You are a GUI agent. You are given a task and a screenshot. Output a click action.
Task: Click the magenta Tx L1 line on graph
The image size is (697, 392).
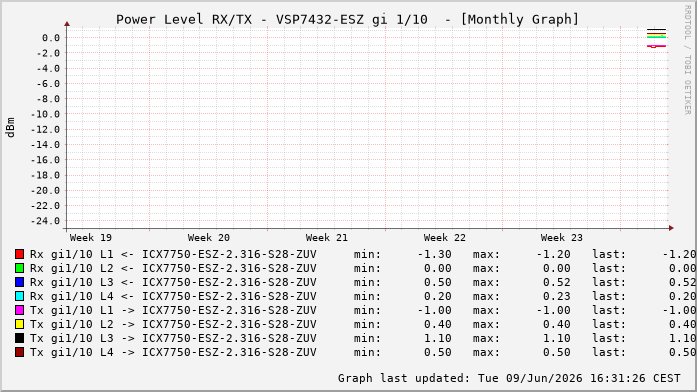657,46
